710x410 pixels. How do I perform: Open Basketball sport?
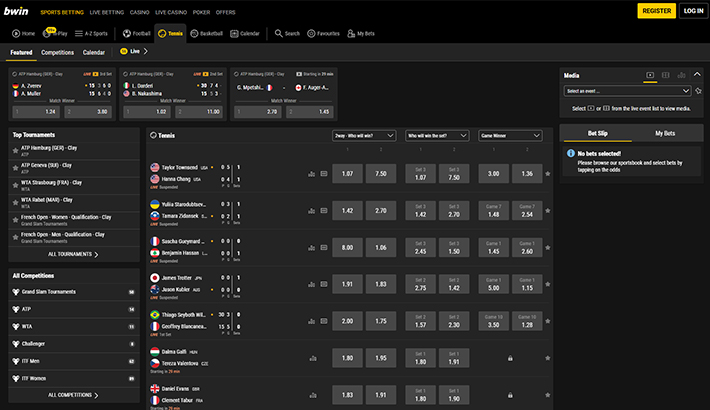coord(206,34)
